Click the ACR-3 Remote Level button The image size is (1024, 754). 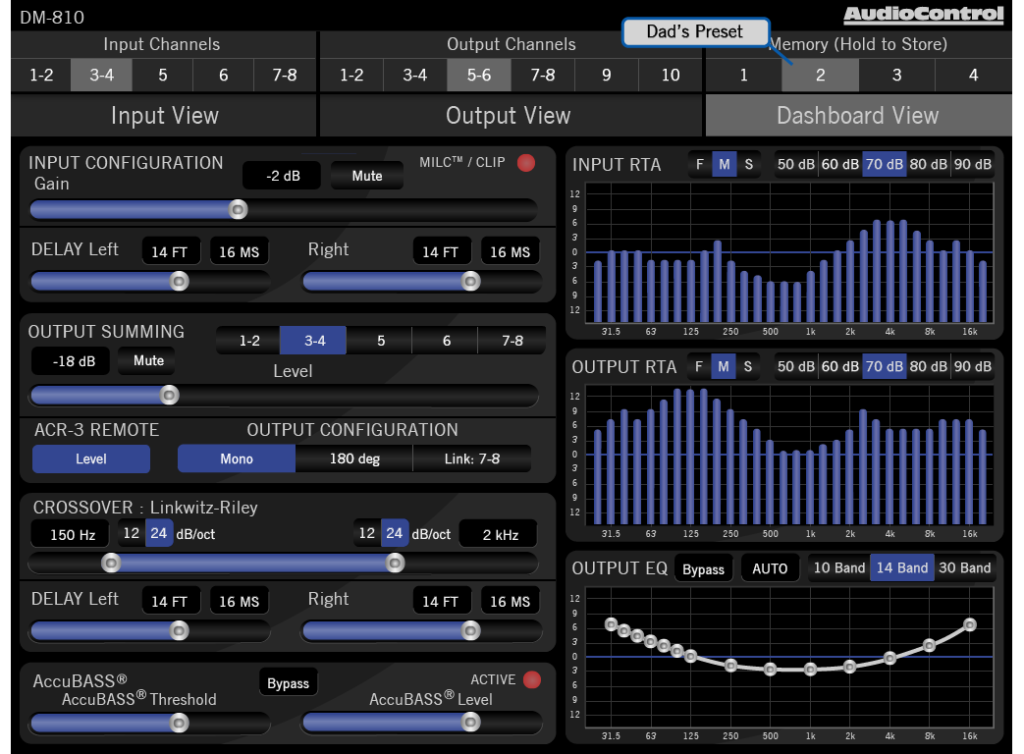point(91,459)
